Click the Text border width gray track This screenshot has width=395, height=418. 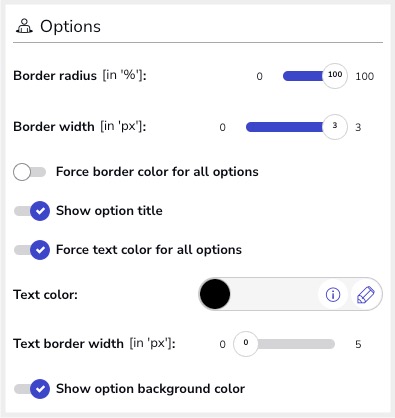click(296, 344)
